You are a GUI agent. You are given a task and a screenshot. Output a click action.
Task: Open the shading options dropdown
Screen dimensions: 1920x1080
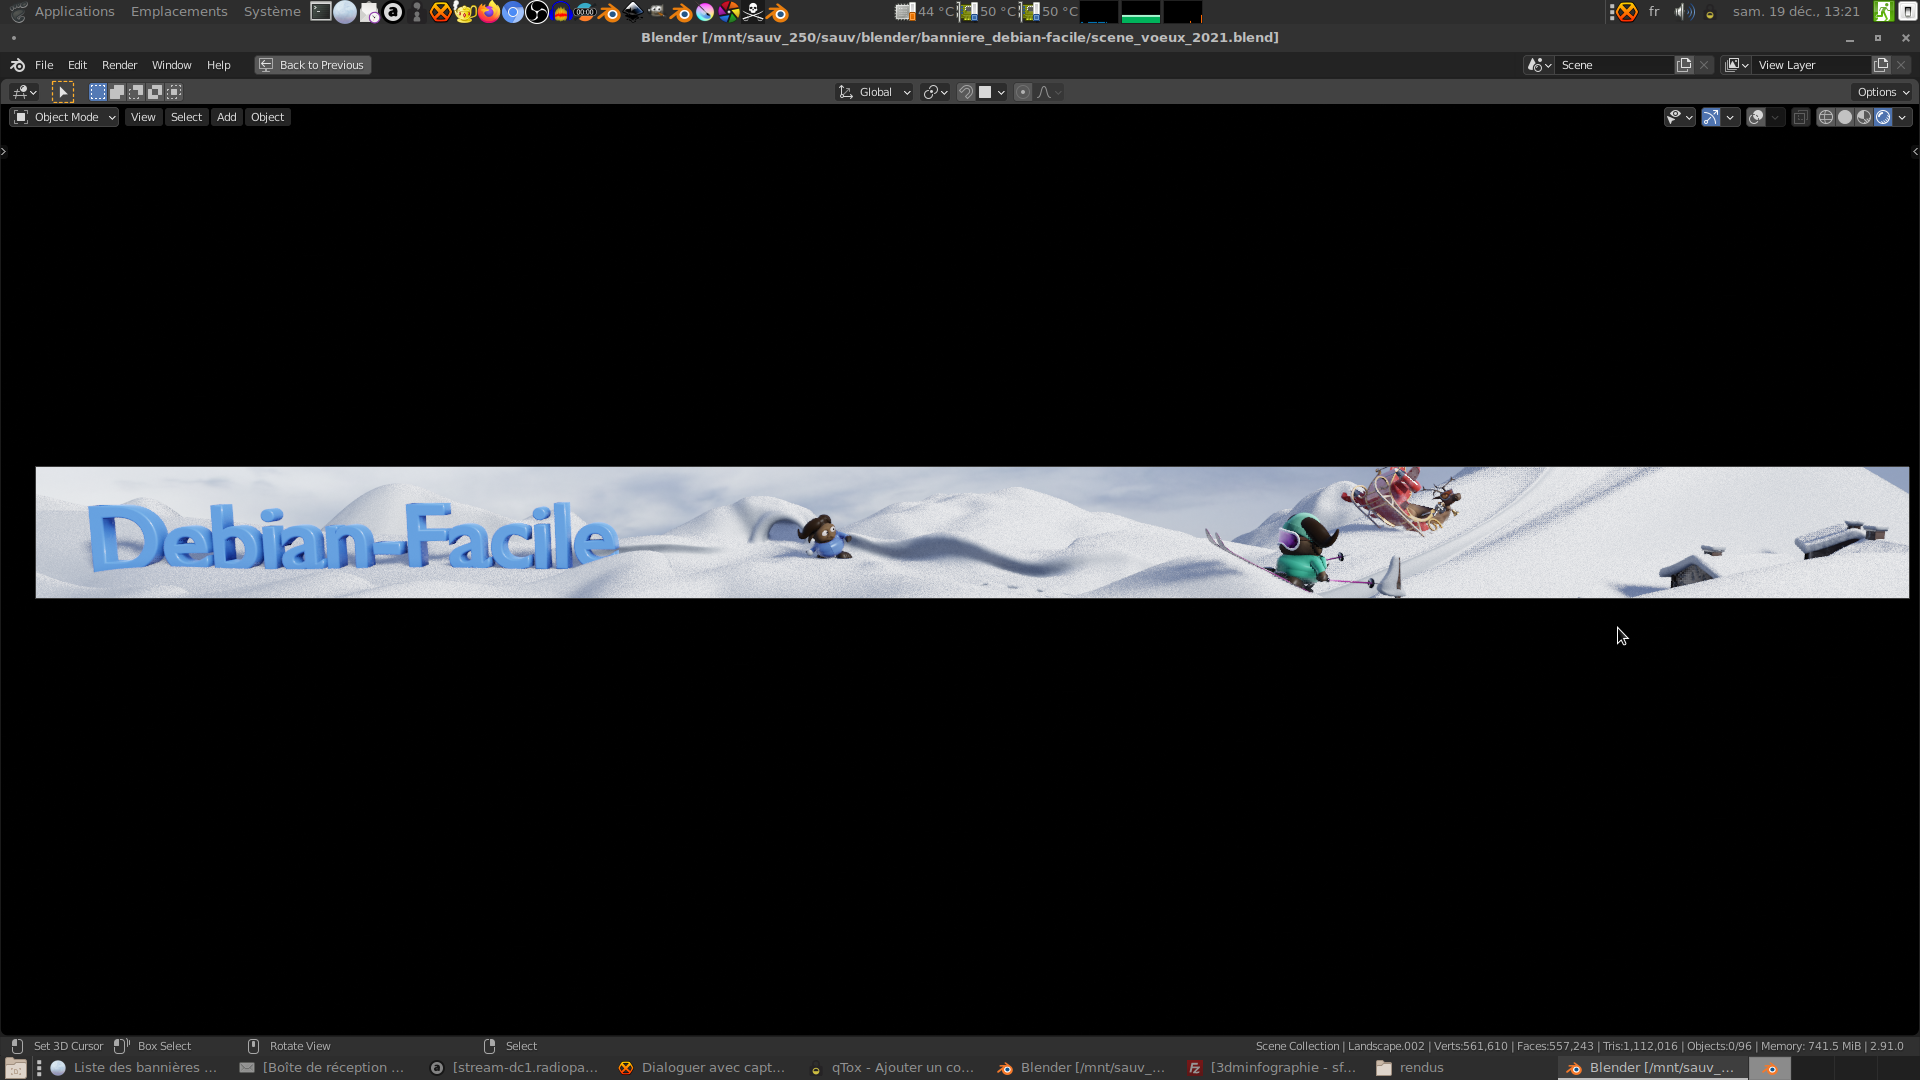pyautogui.click(x=1902, y=117)
